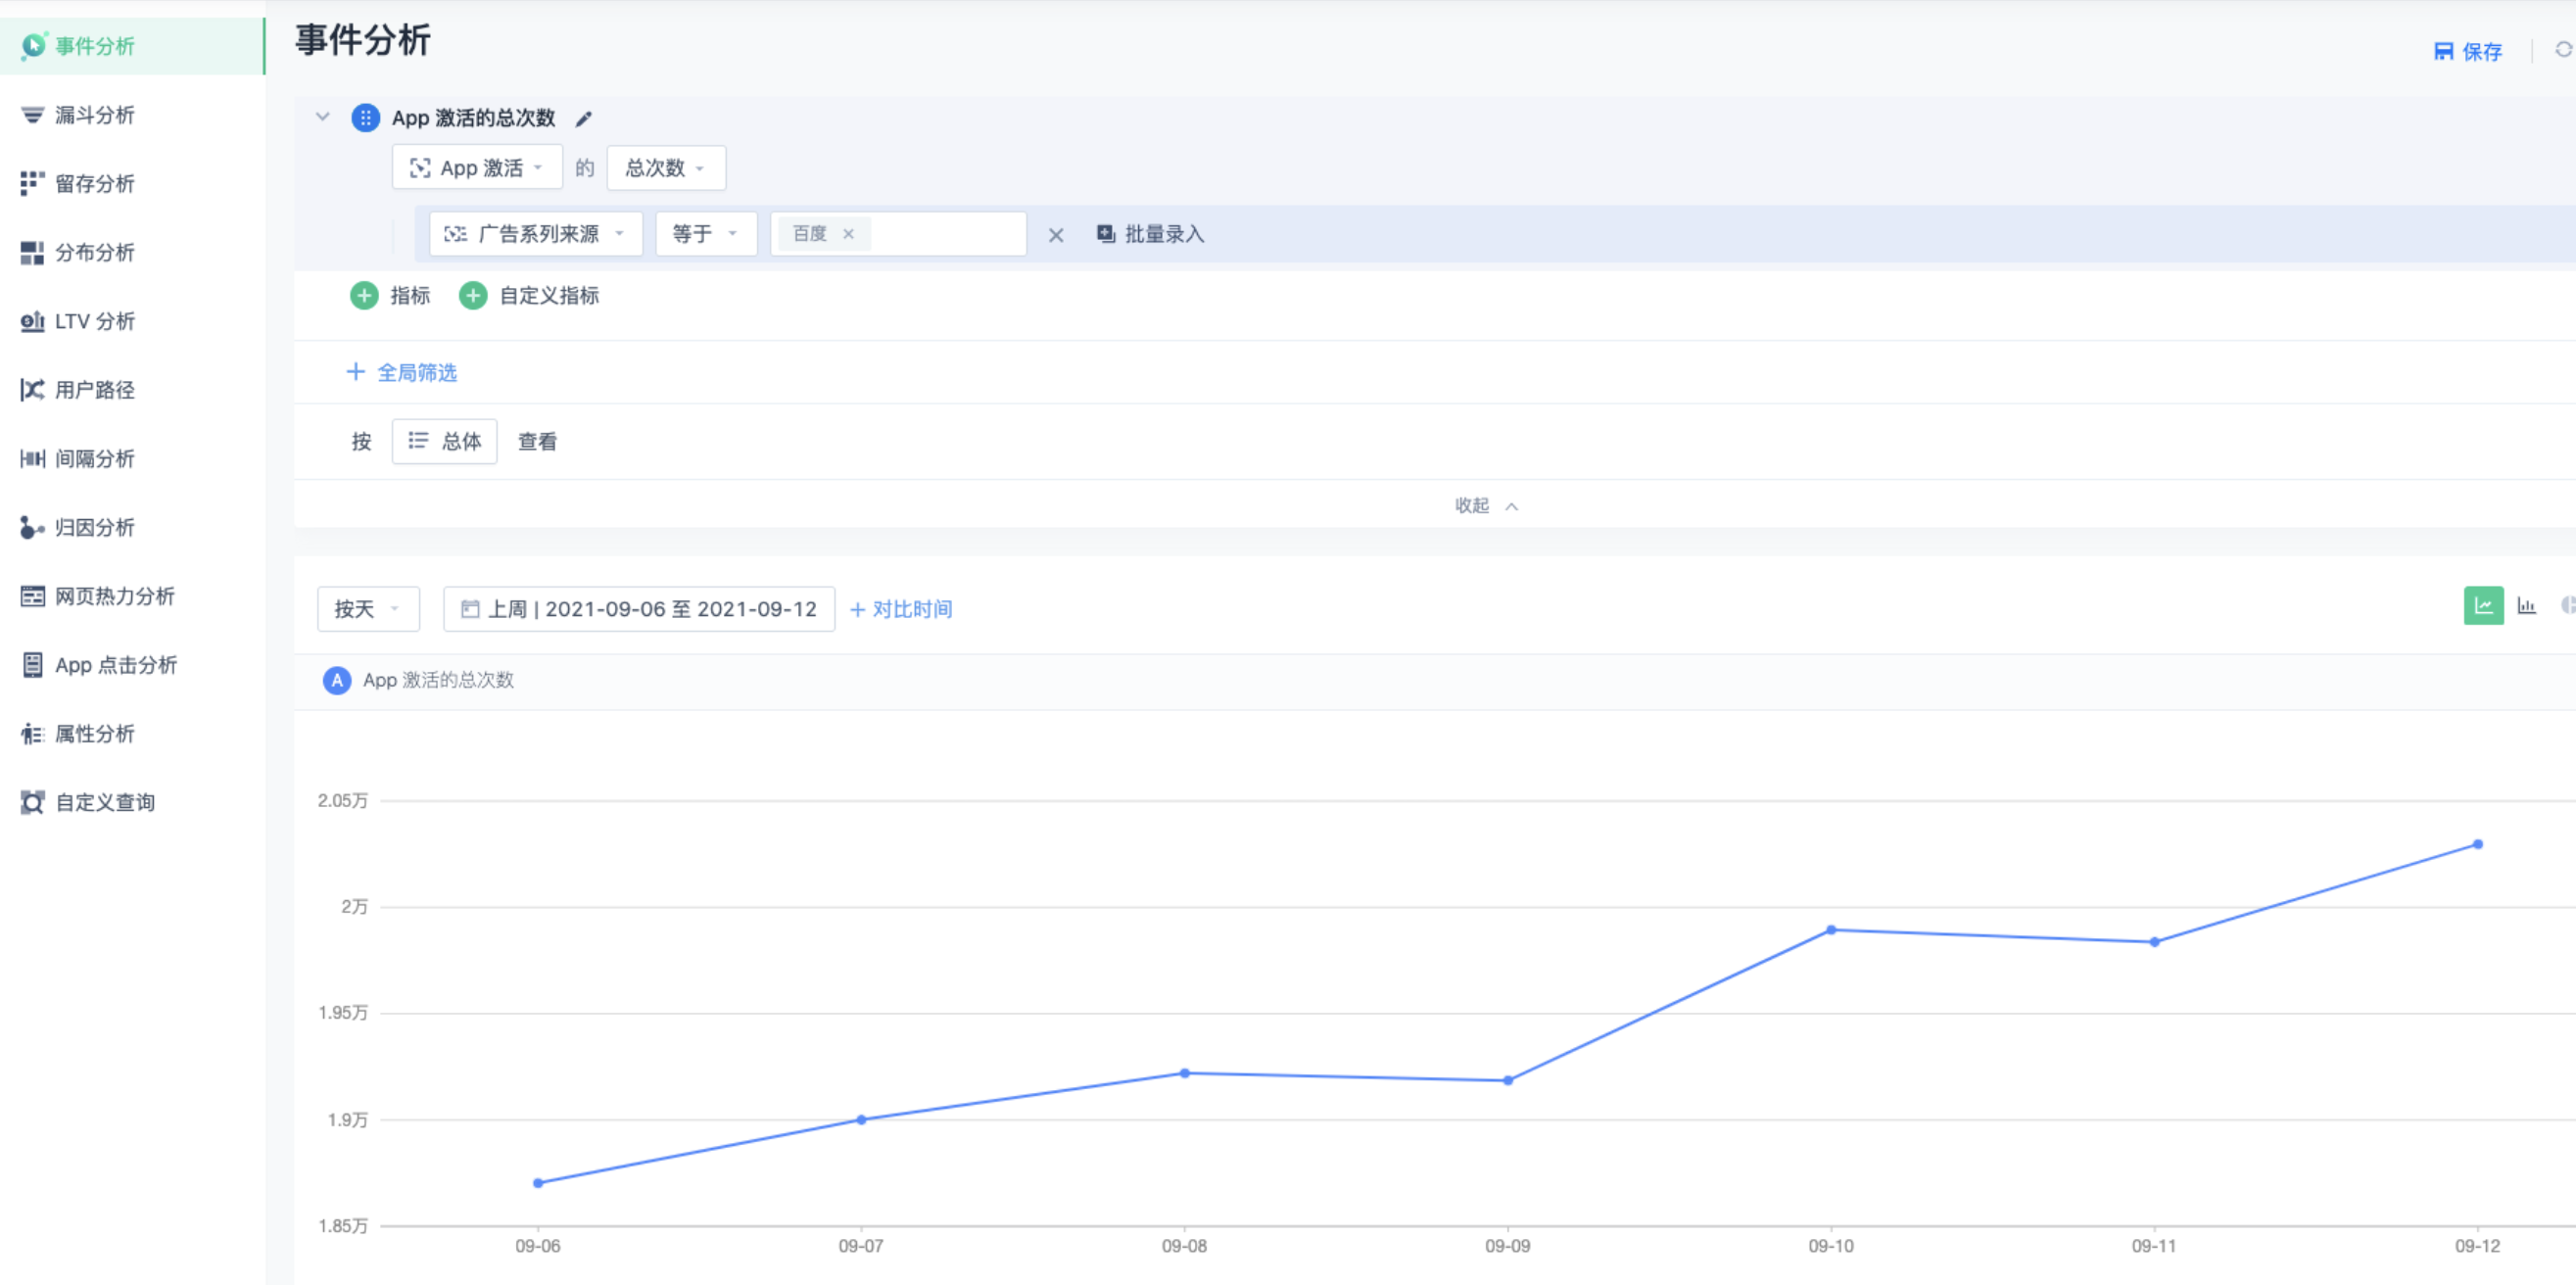This screenshot has height=1285, width=2576.
Task: Click the 09-08 data point on the chart
Action: 1184,1074
